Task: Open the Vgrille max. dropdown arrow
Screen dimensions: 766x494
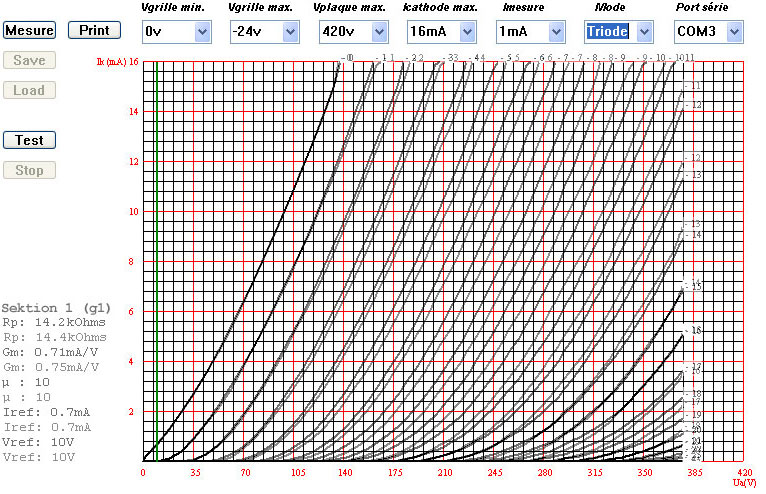Action: tap(291, 32)
